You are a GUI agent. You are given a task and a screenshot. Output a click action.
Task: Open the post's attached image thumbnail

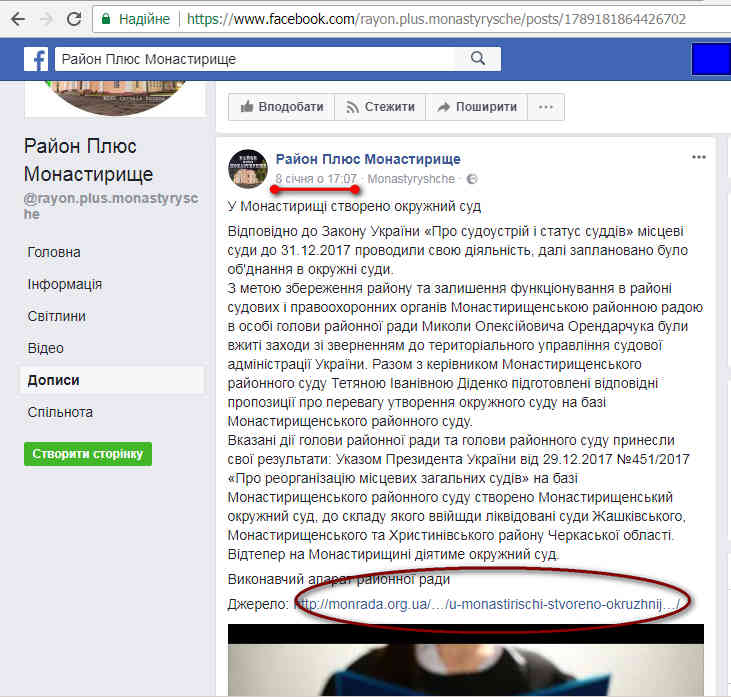coord(466,660)
